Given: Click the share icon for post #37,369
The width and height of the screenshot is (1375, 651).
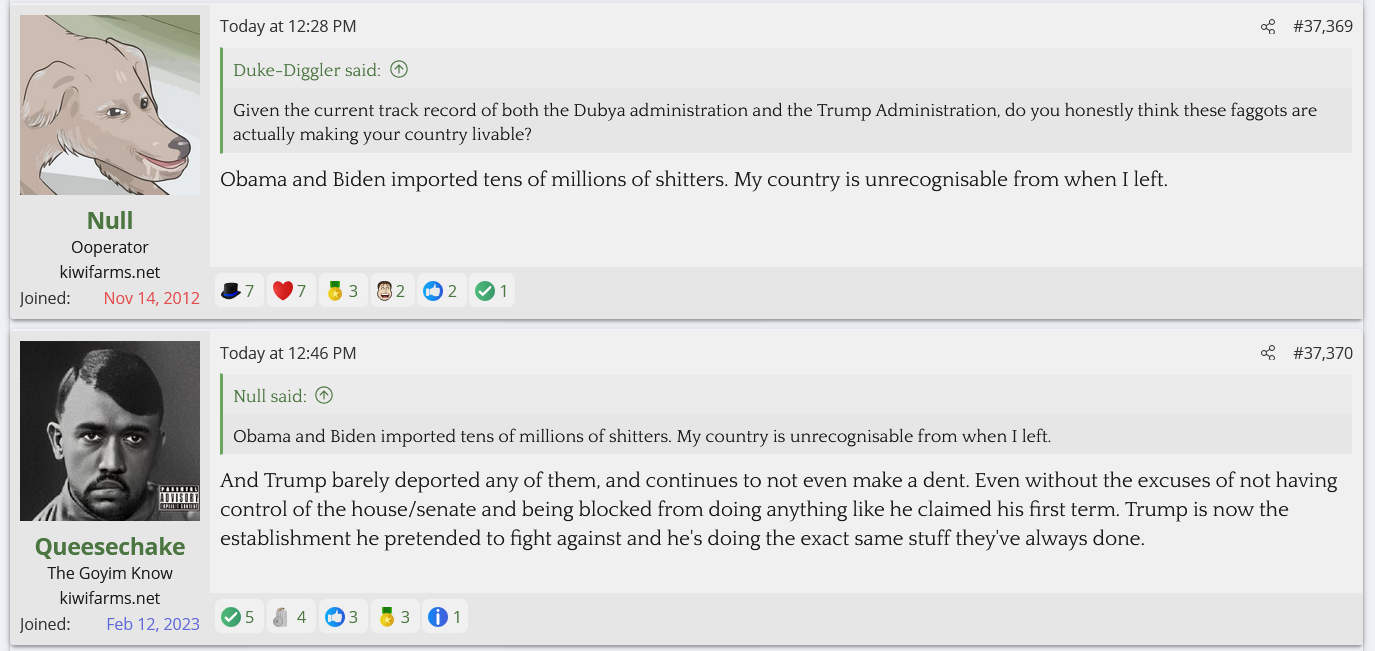Looking at the screenshot, I should point(1268,27).
